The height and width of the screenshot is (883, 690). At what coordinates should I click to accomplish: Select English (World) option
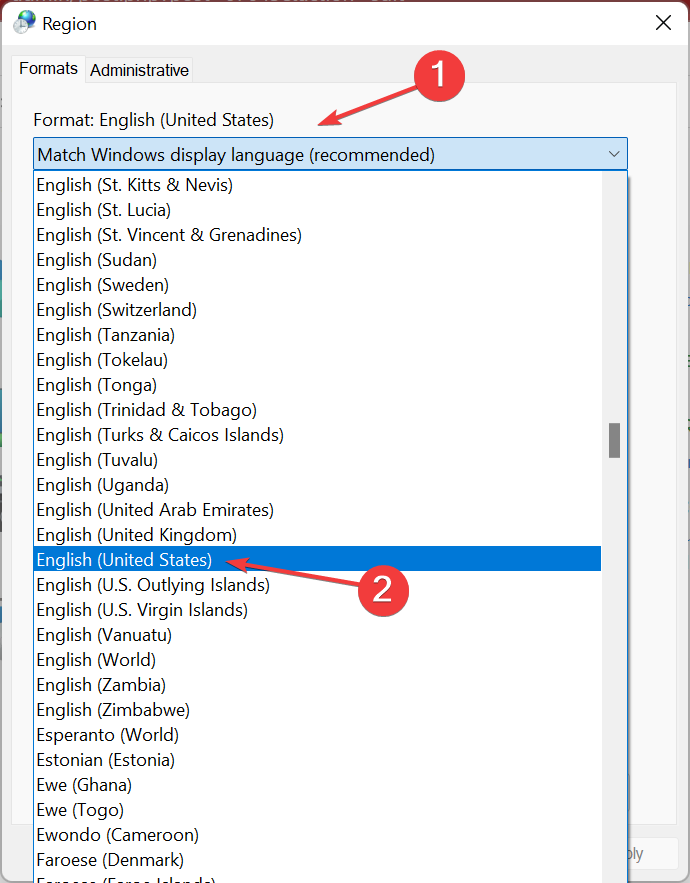(x=96, y=660)
